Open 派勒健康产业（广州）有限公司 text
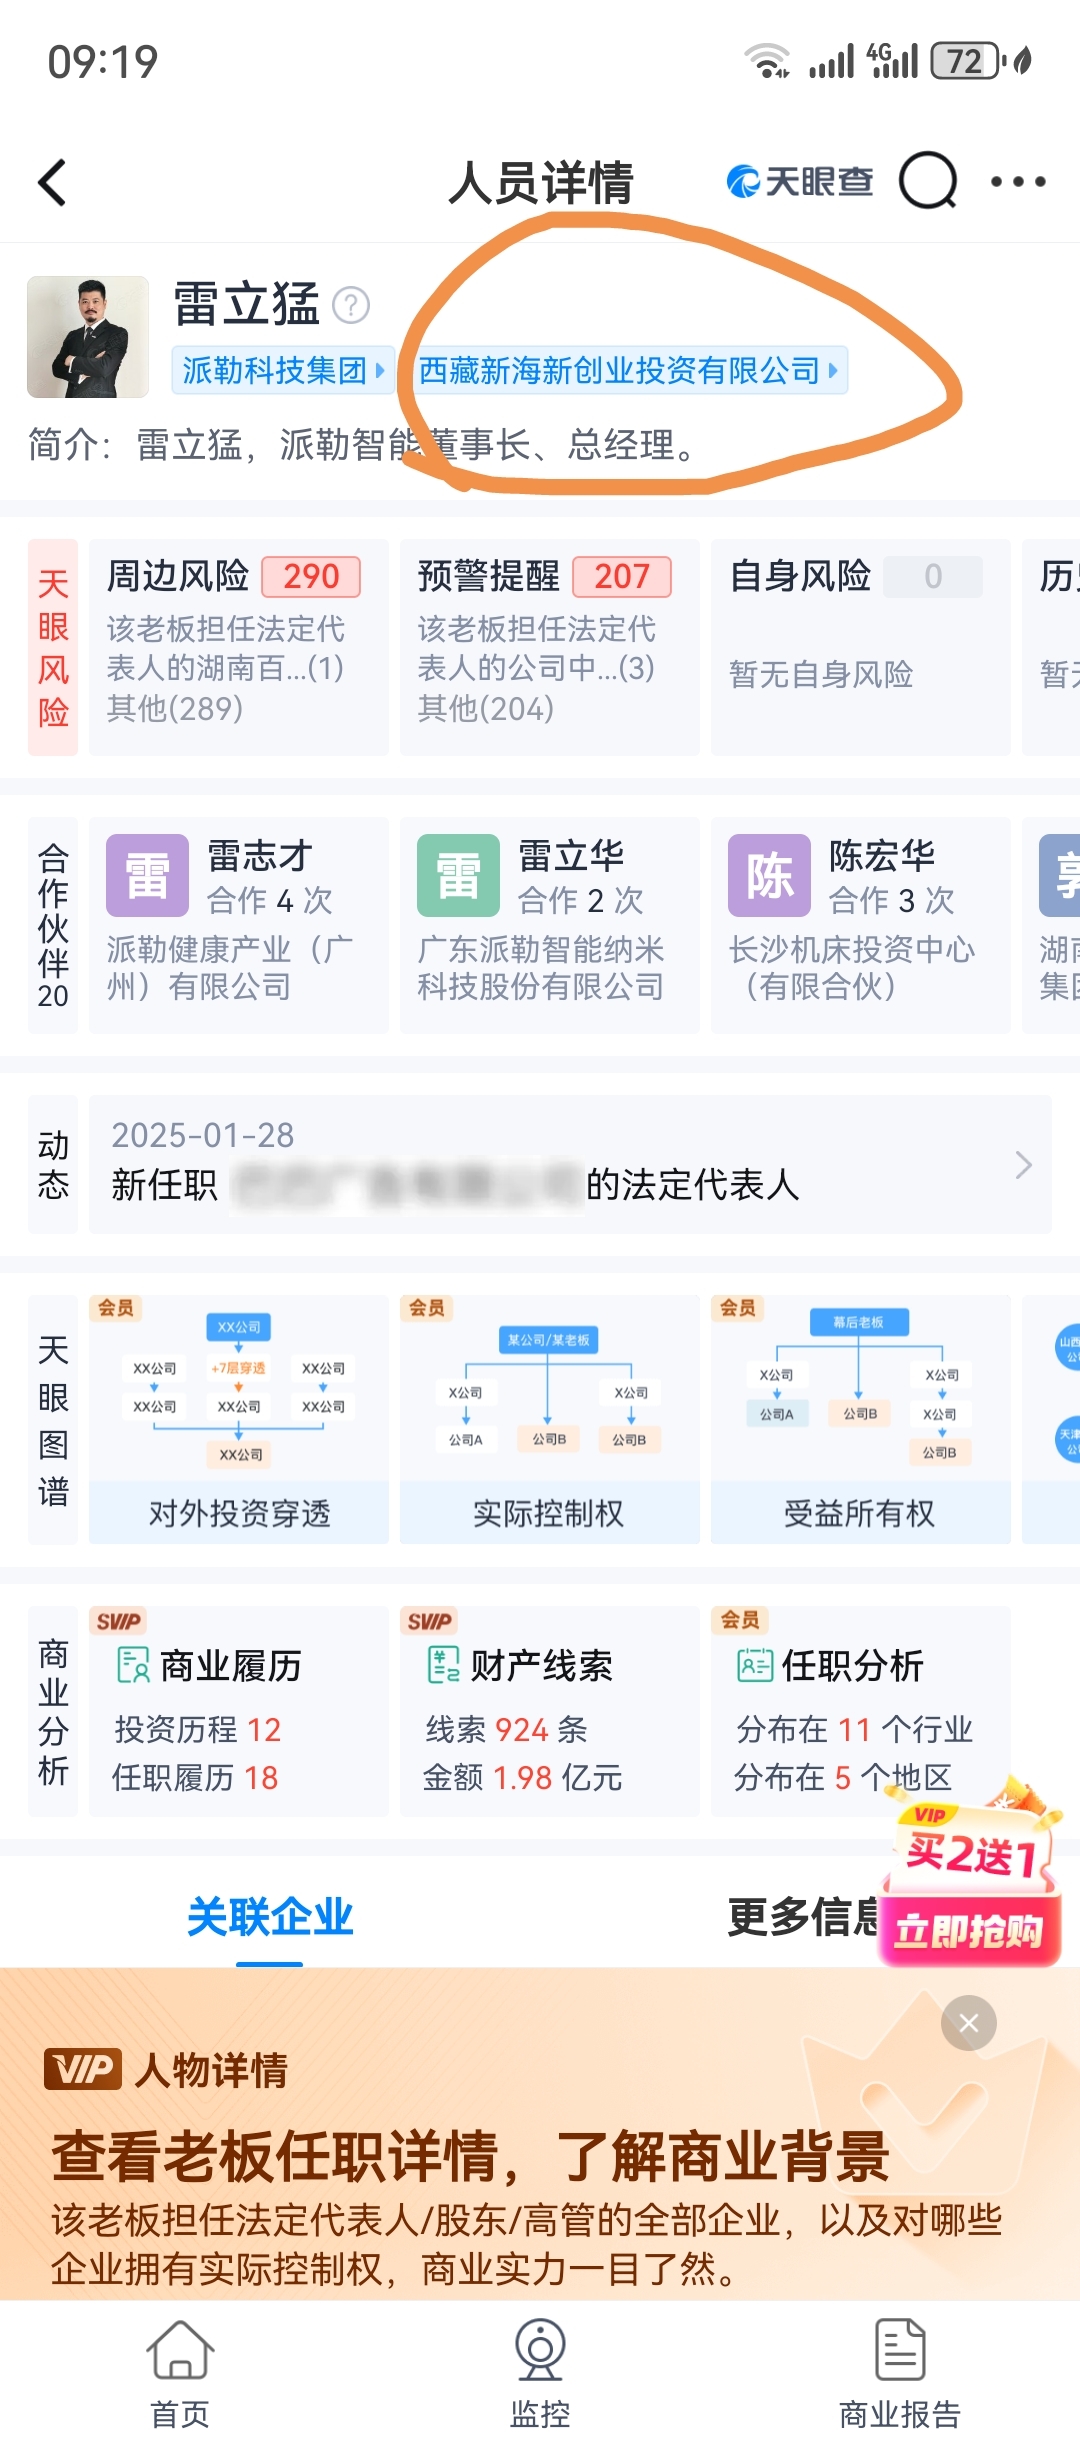Screen dimensions: 1080x2440 coord(230,968)
